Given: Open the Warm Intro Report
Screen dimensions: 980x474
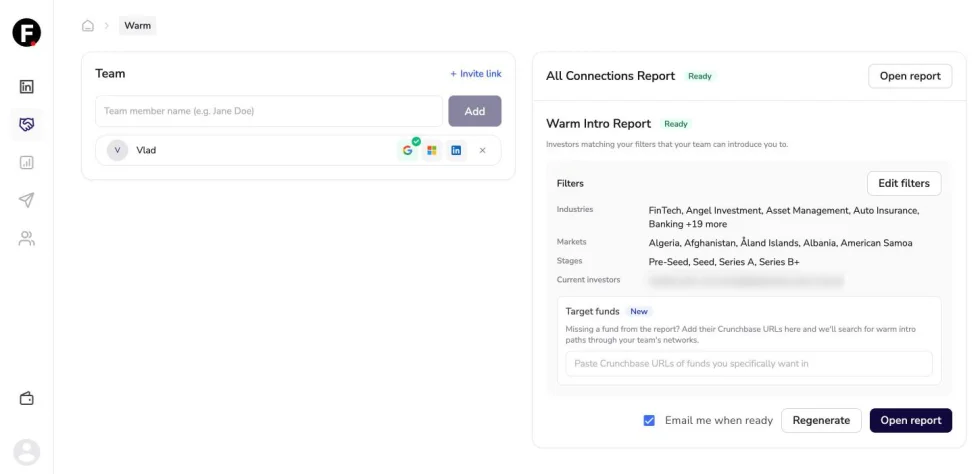Looking at the screenshot, I should (x=911, y=420).
